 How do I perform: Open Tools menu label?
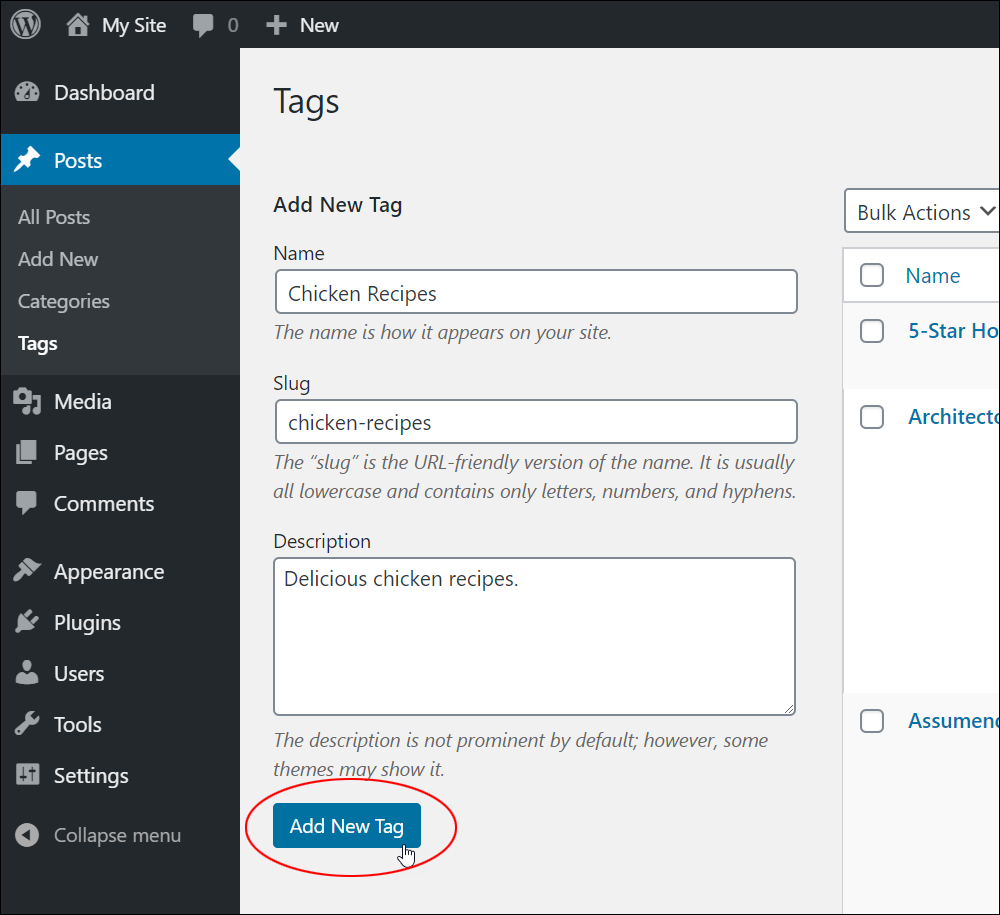[78, 724]
